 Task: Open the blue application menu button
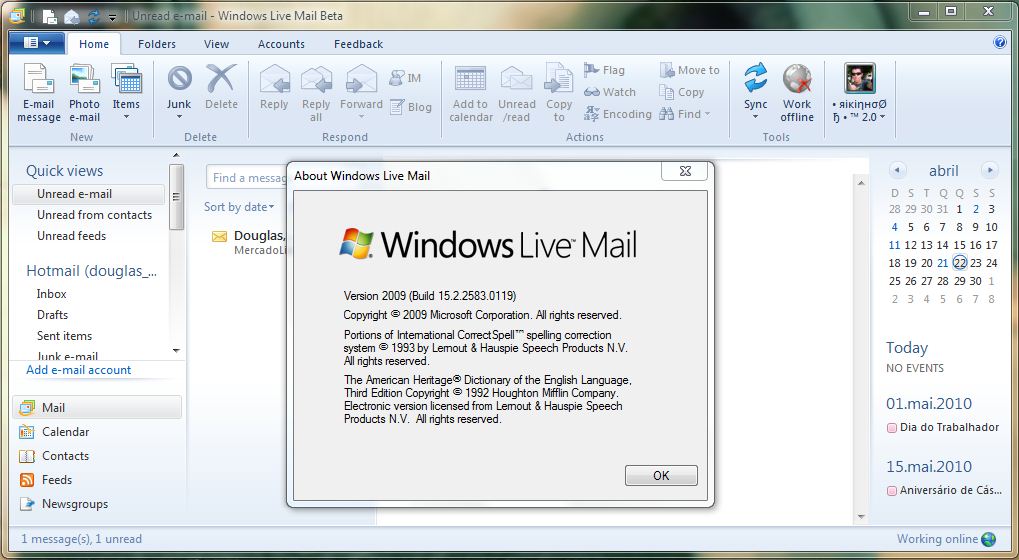(36, 43)
